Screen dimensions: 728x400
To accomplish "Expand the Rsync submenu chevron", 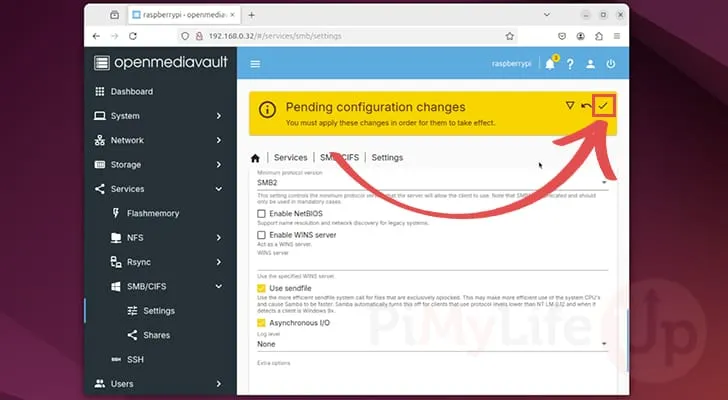I will click(x=219, y=262).
